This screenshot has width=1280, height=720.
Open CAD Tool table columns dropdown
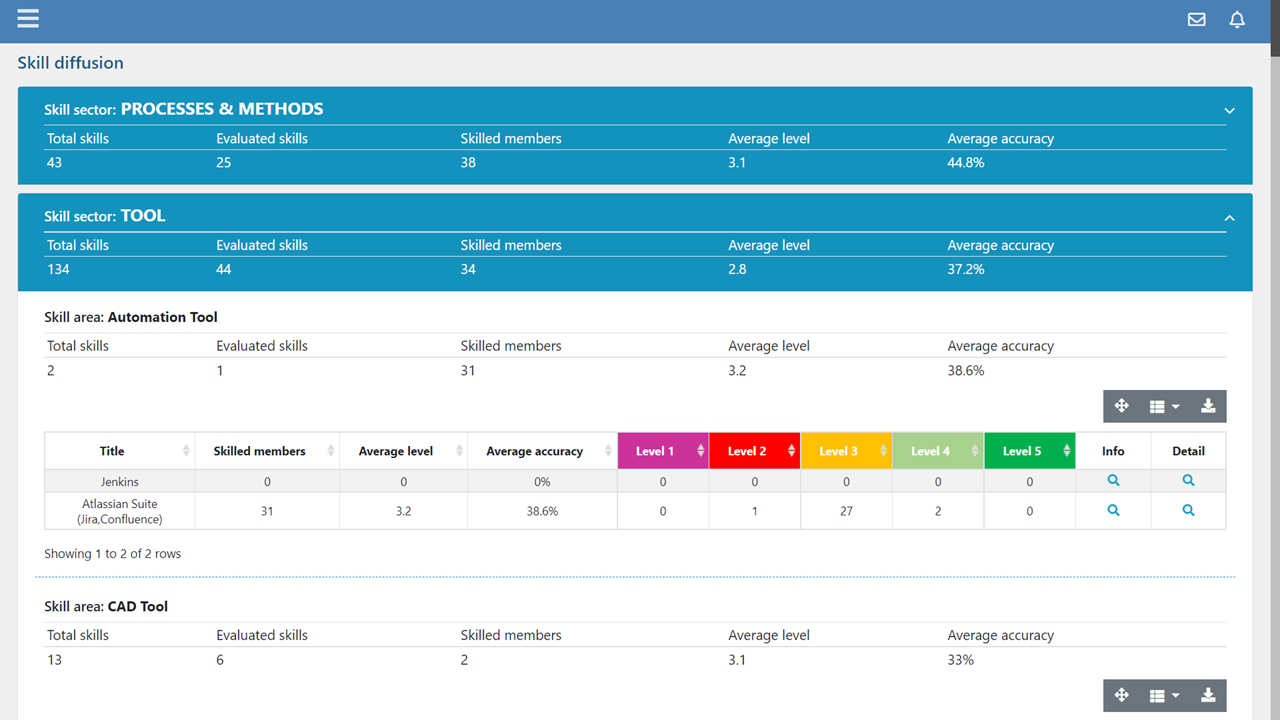(x=1164, y=696)
